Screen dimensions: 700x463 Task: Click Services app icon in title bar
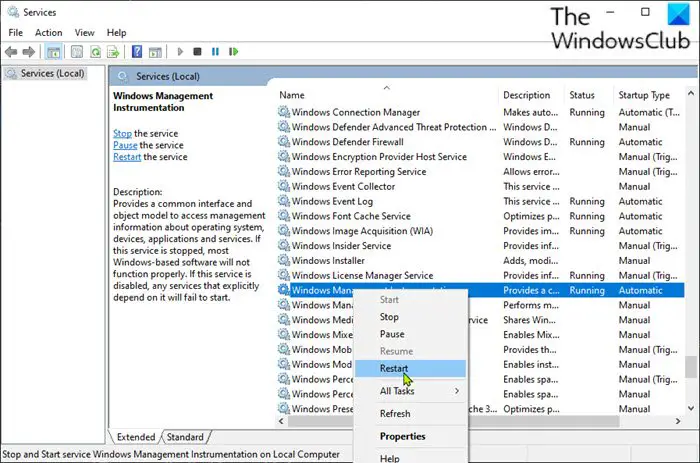pyautogui.click(x=13, y=12)
